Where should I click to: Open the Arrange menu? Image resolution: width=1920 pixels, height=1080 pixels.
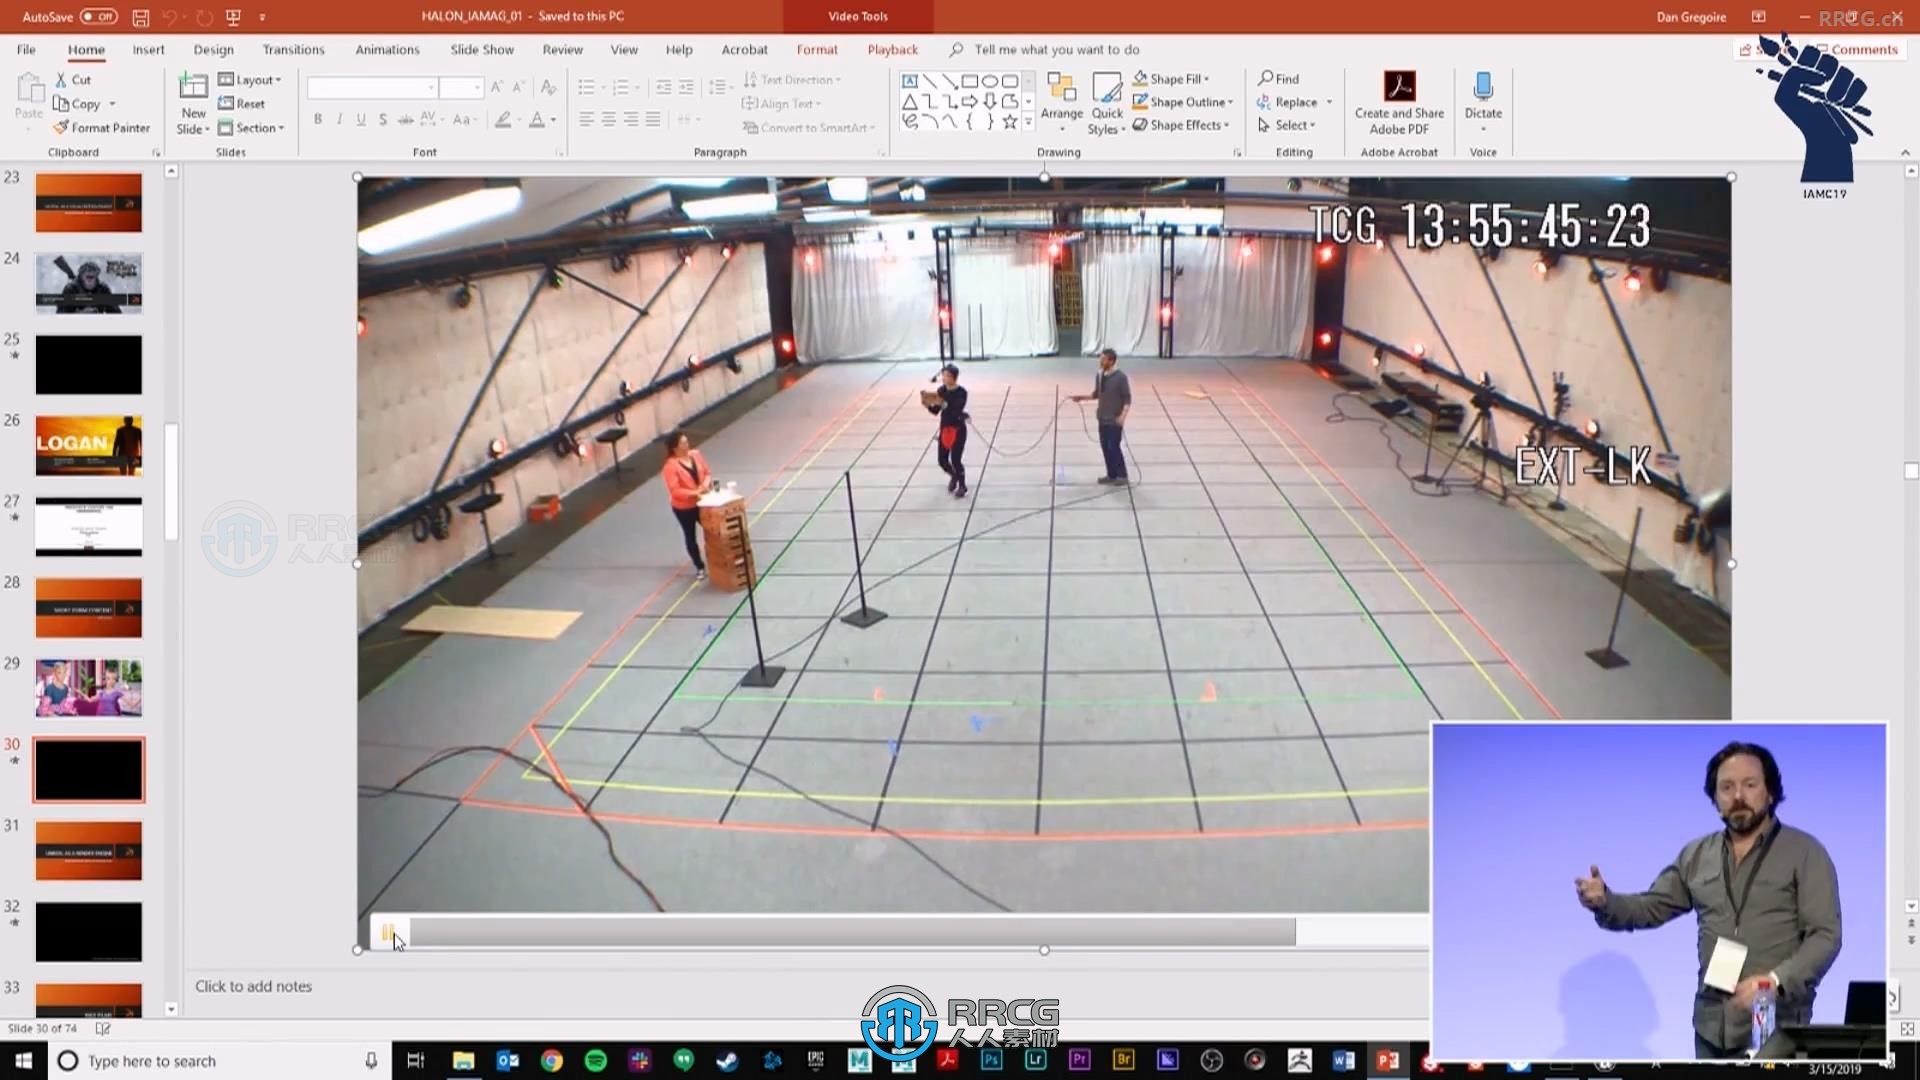(x=1061, y=101)
